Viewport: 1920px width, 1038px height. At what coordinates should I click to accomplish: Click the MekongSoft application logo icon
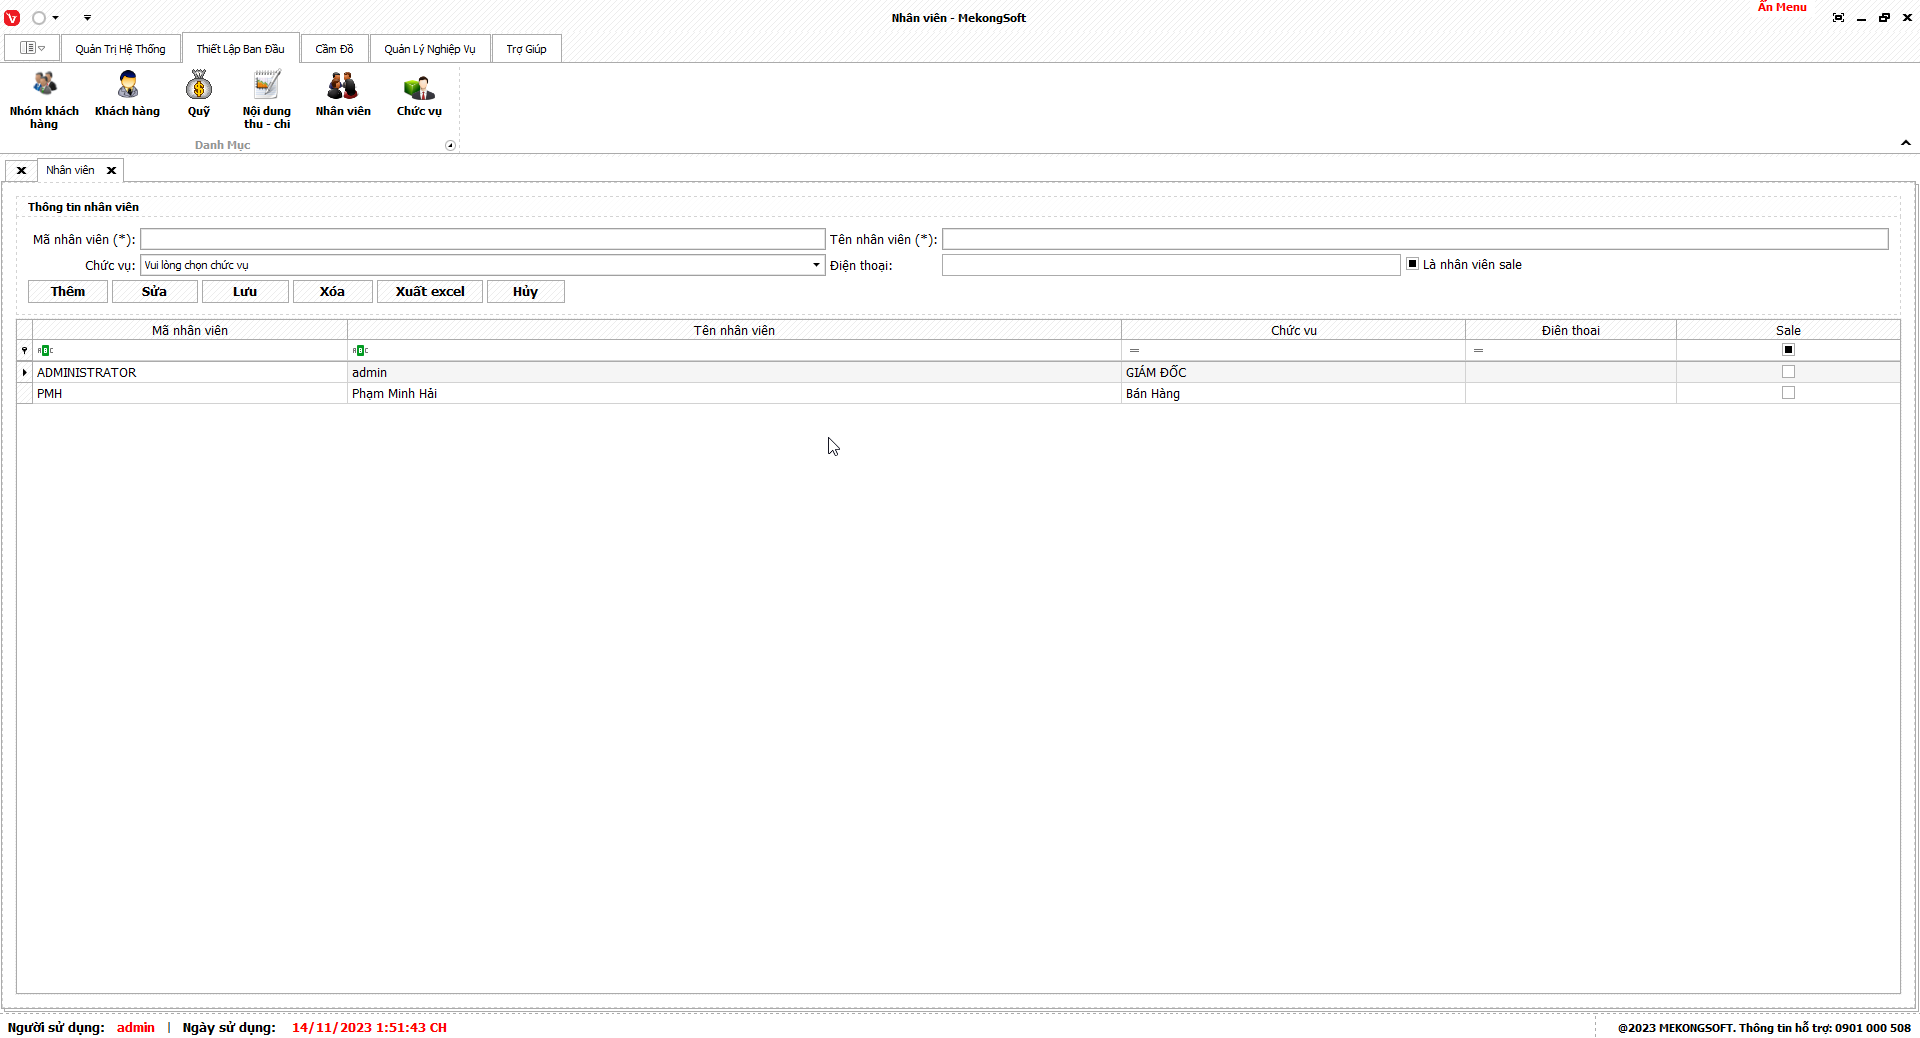[12, 18]
